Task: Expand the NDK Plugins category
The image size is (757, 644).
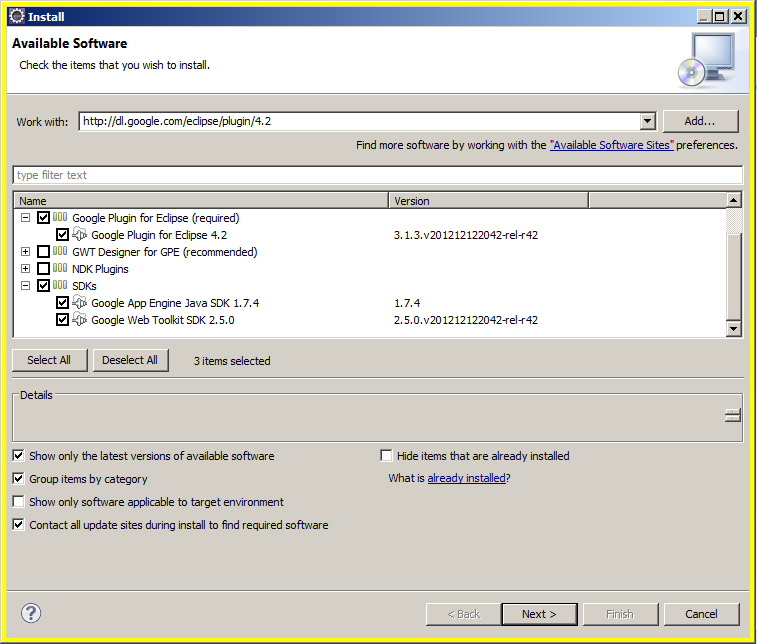Action: [26, 268]
